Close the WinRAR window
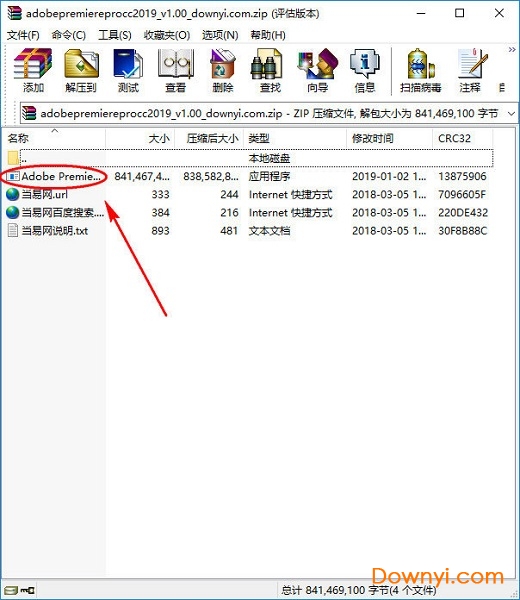This screenshot has width=520, height=600. pos(499,13)
